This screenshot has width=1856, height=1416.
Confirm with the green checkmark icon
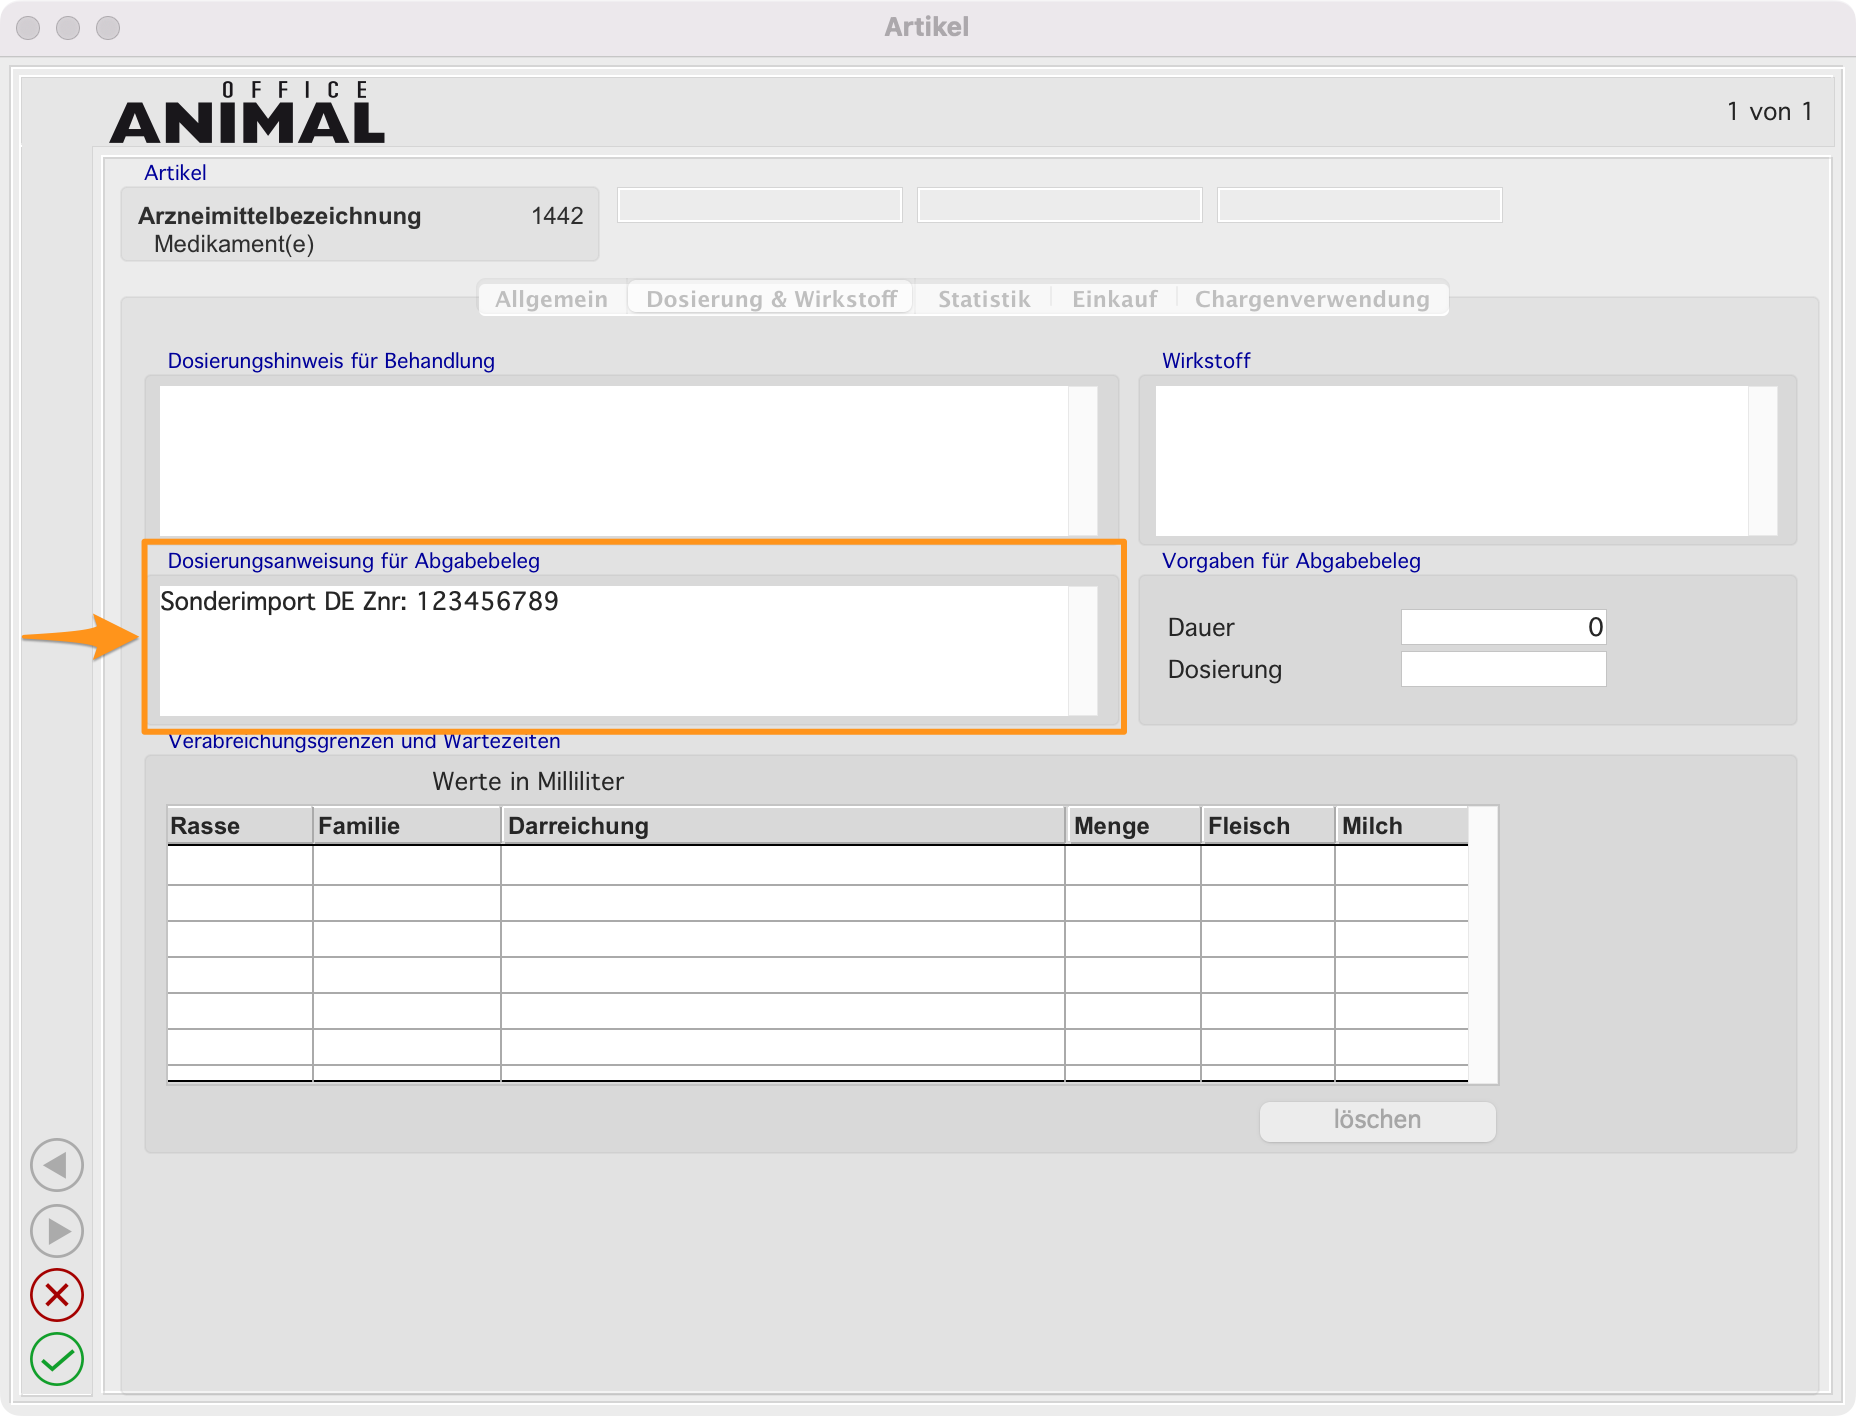[57, 1359]
